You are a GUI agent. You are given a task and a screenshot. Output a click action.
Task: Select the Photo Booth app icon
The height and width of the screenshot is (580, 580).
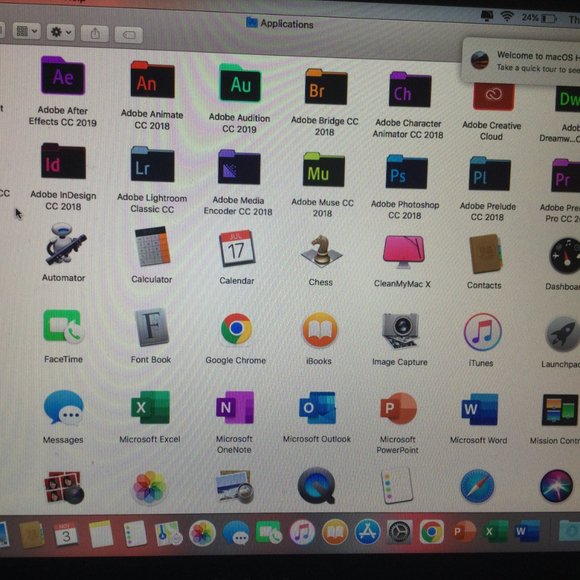64,488
